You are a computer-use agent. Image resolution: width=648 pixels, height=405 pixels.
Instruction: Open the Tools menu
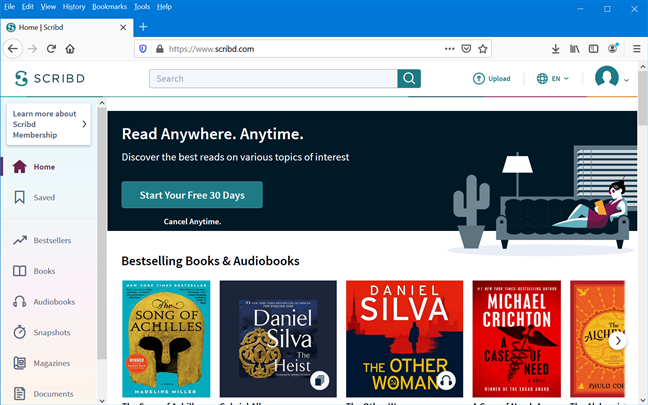pos(142,7)
